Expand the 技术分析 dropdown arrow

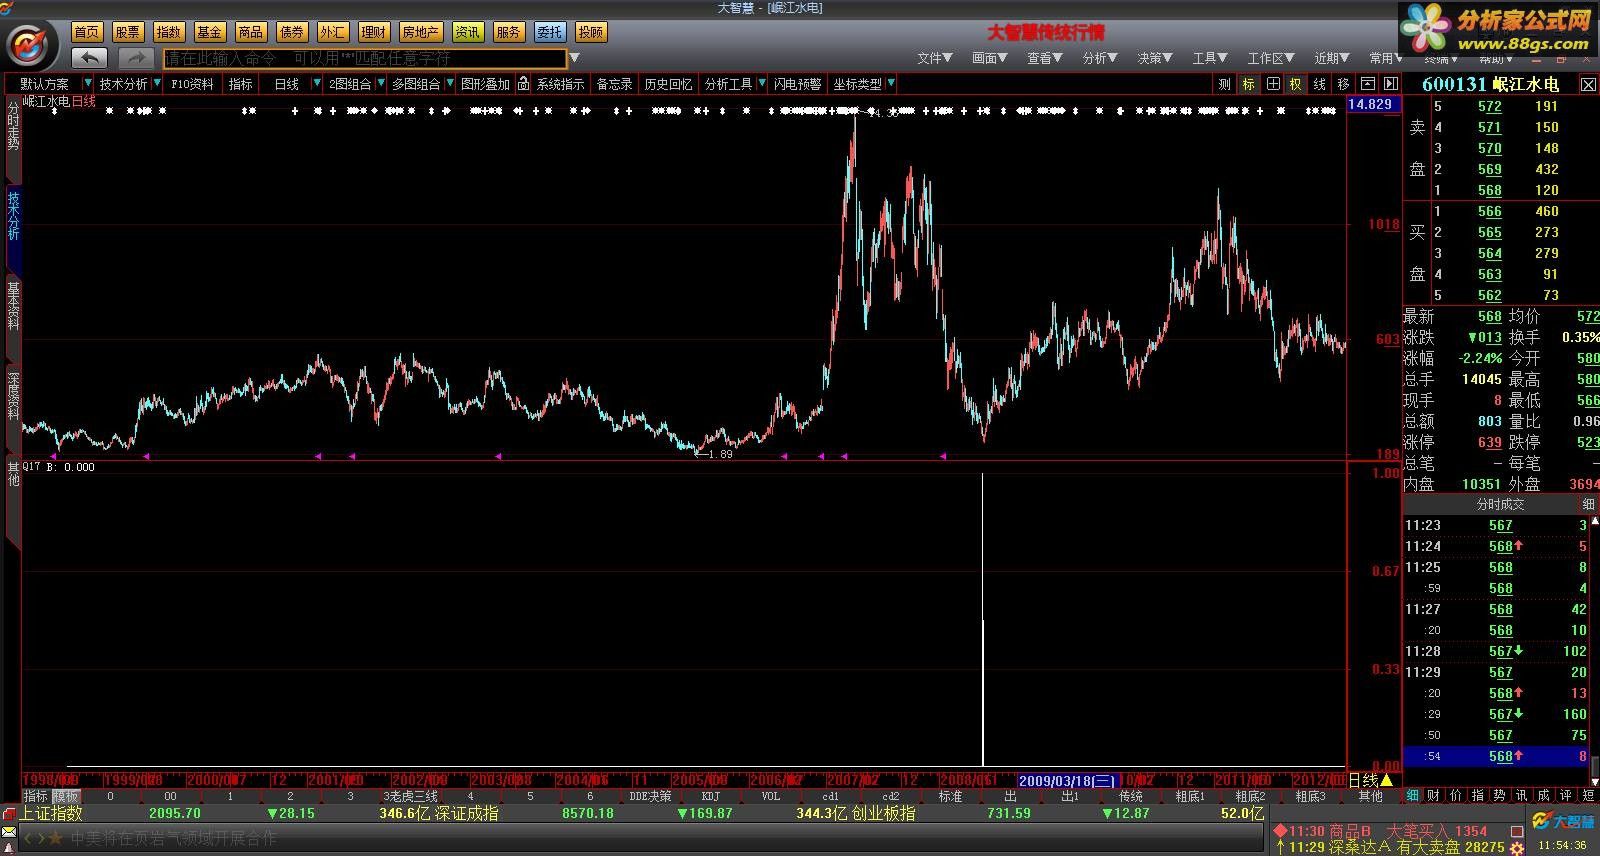pyautogui.click(x=156, y=83)
